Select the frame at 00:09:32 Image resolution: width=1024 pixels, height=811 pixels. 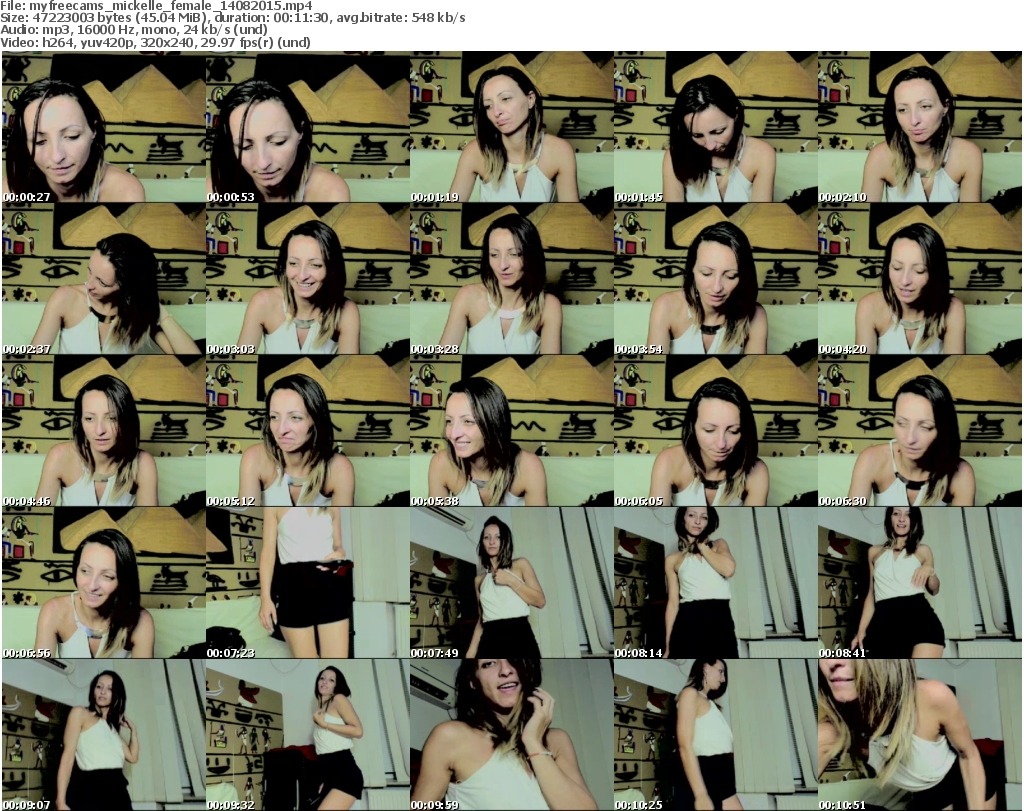coord(308,735)
